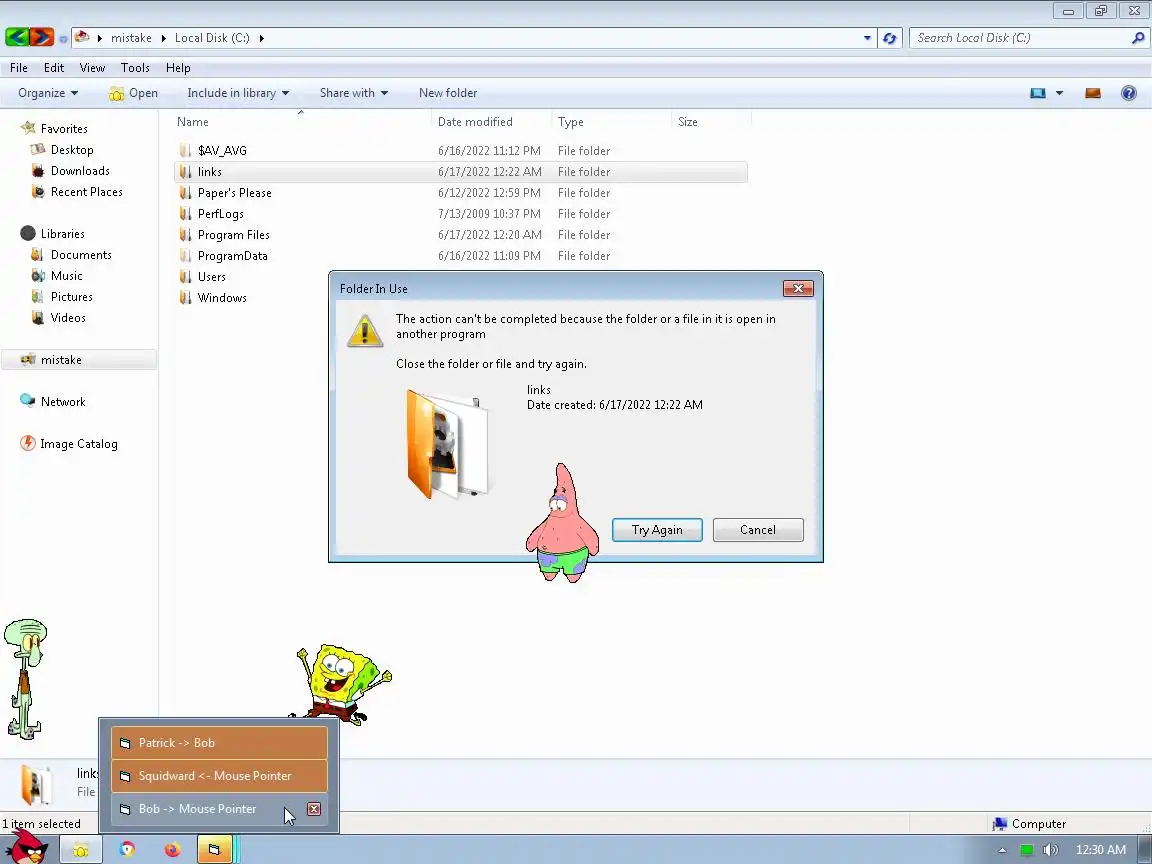Select the Windows folder
This screenshot has width=1152, height=864.
(222, 298)
